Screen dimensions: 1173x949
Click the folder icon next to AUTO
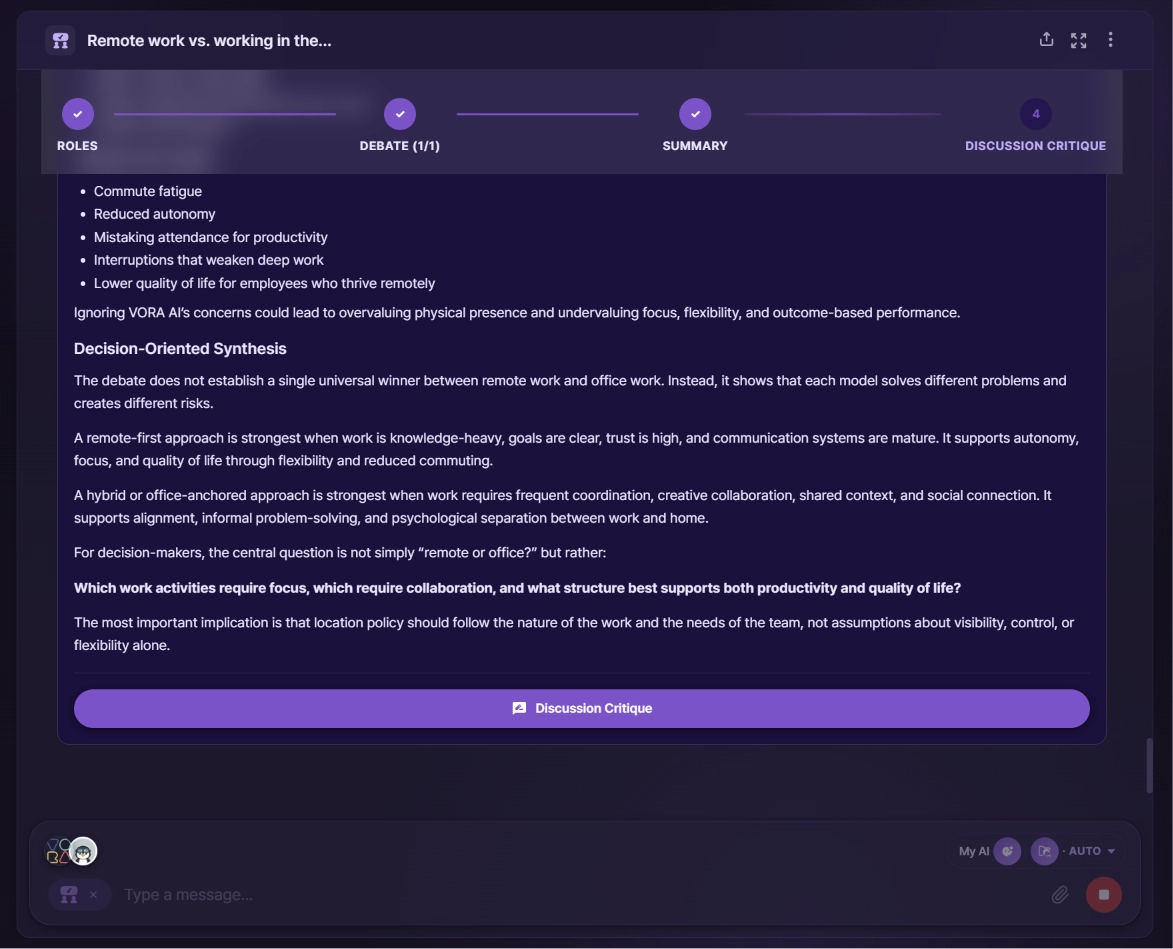tap(1044, 851)
